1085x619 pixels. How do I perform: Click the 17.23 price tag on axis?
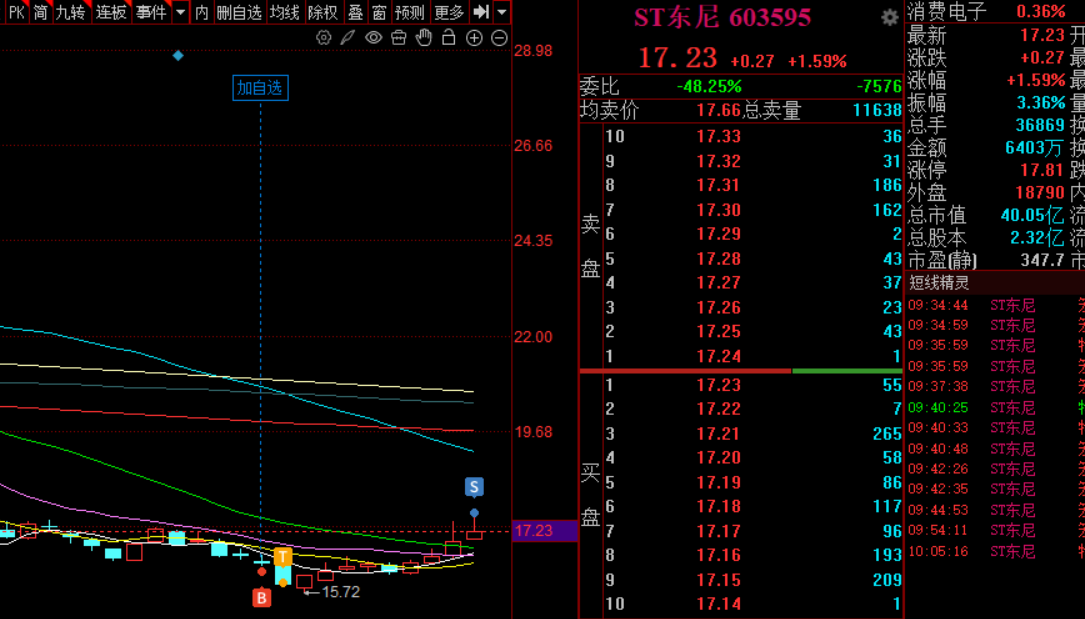544,530
